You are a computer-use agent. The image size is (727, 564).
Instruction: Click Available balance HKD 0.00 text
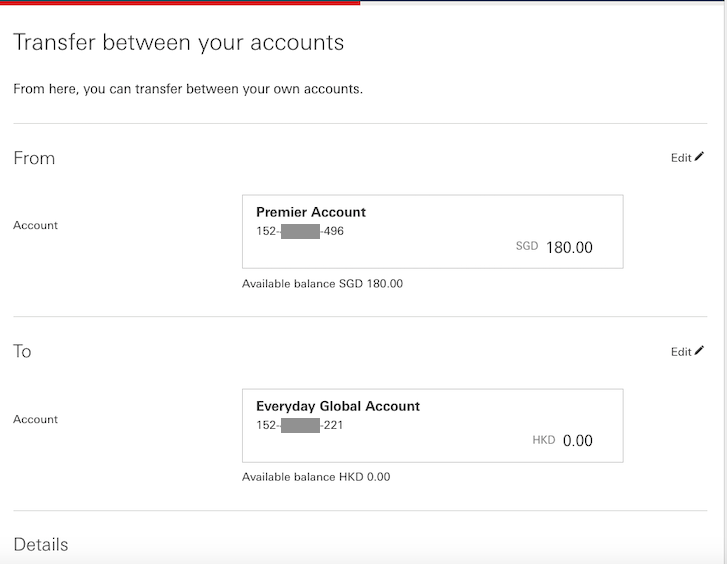pos(316,477)
